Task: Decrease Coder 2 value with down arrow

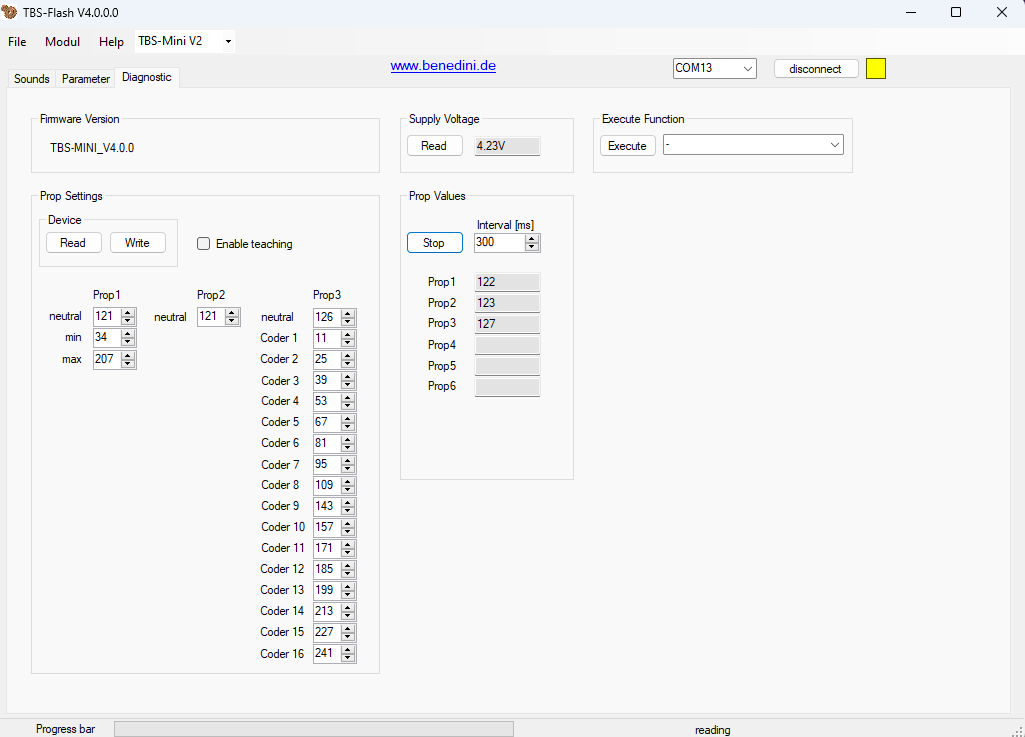Action: (348, 364)
